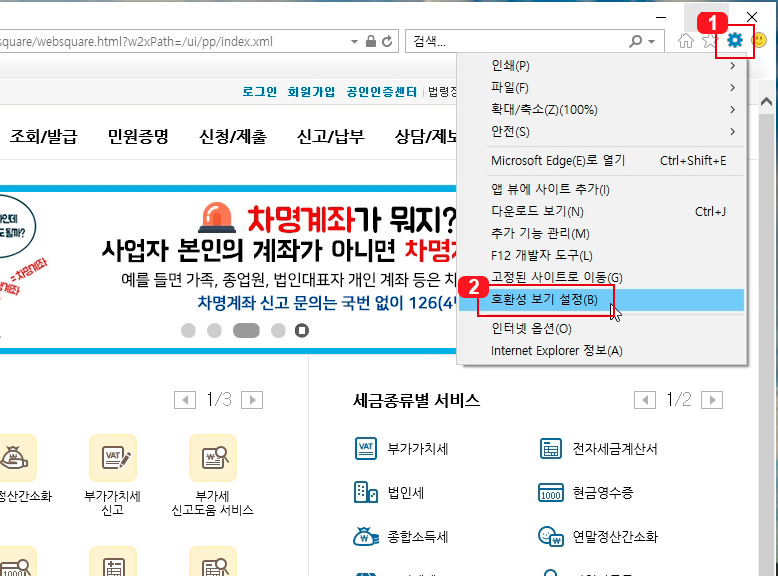Click the 회원가입 link
The height and width of the screenshot is (576, 778).
(x=312, y=92)
